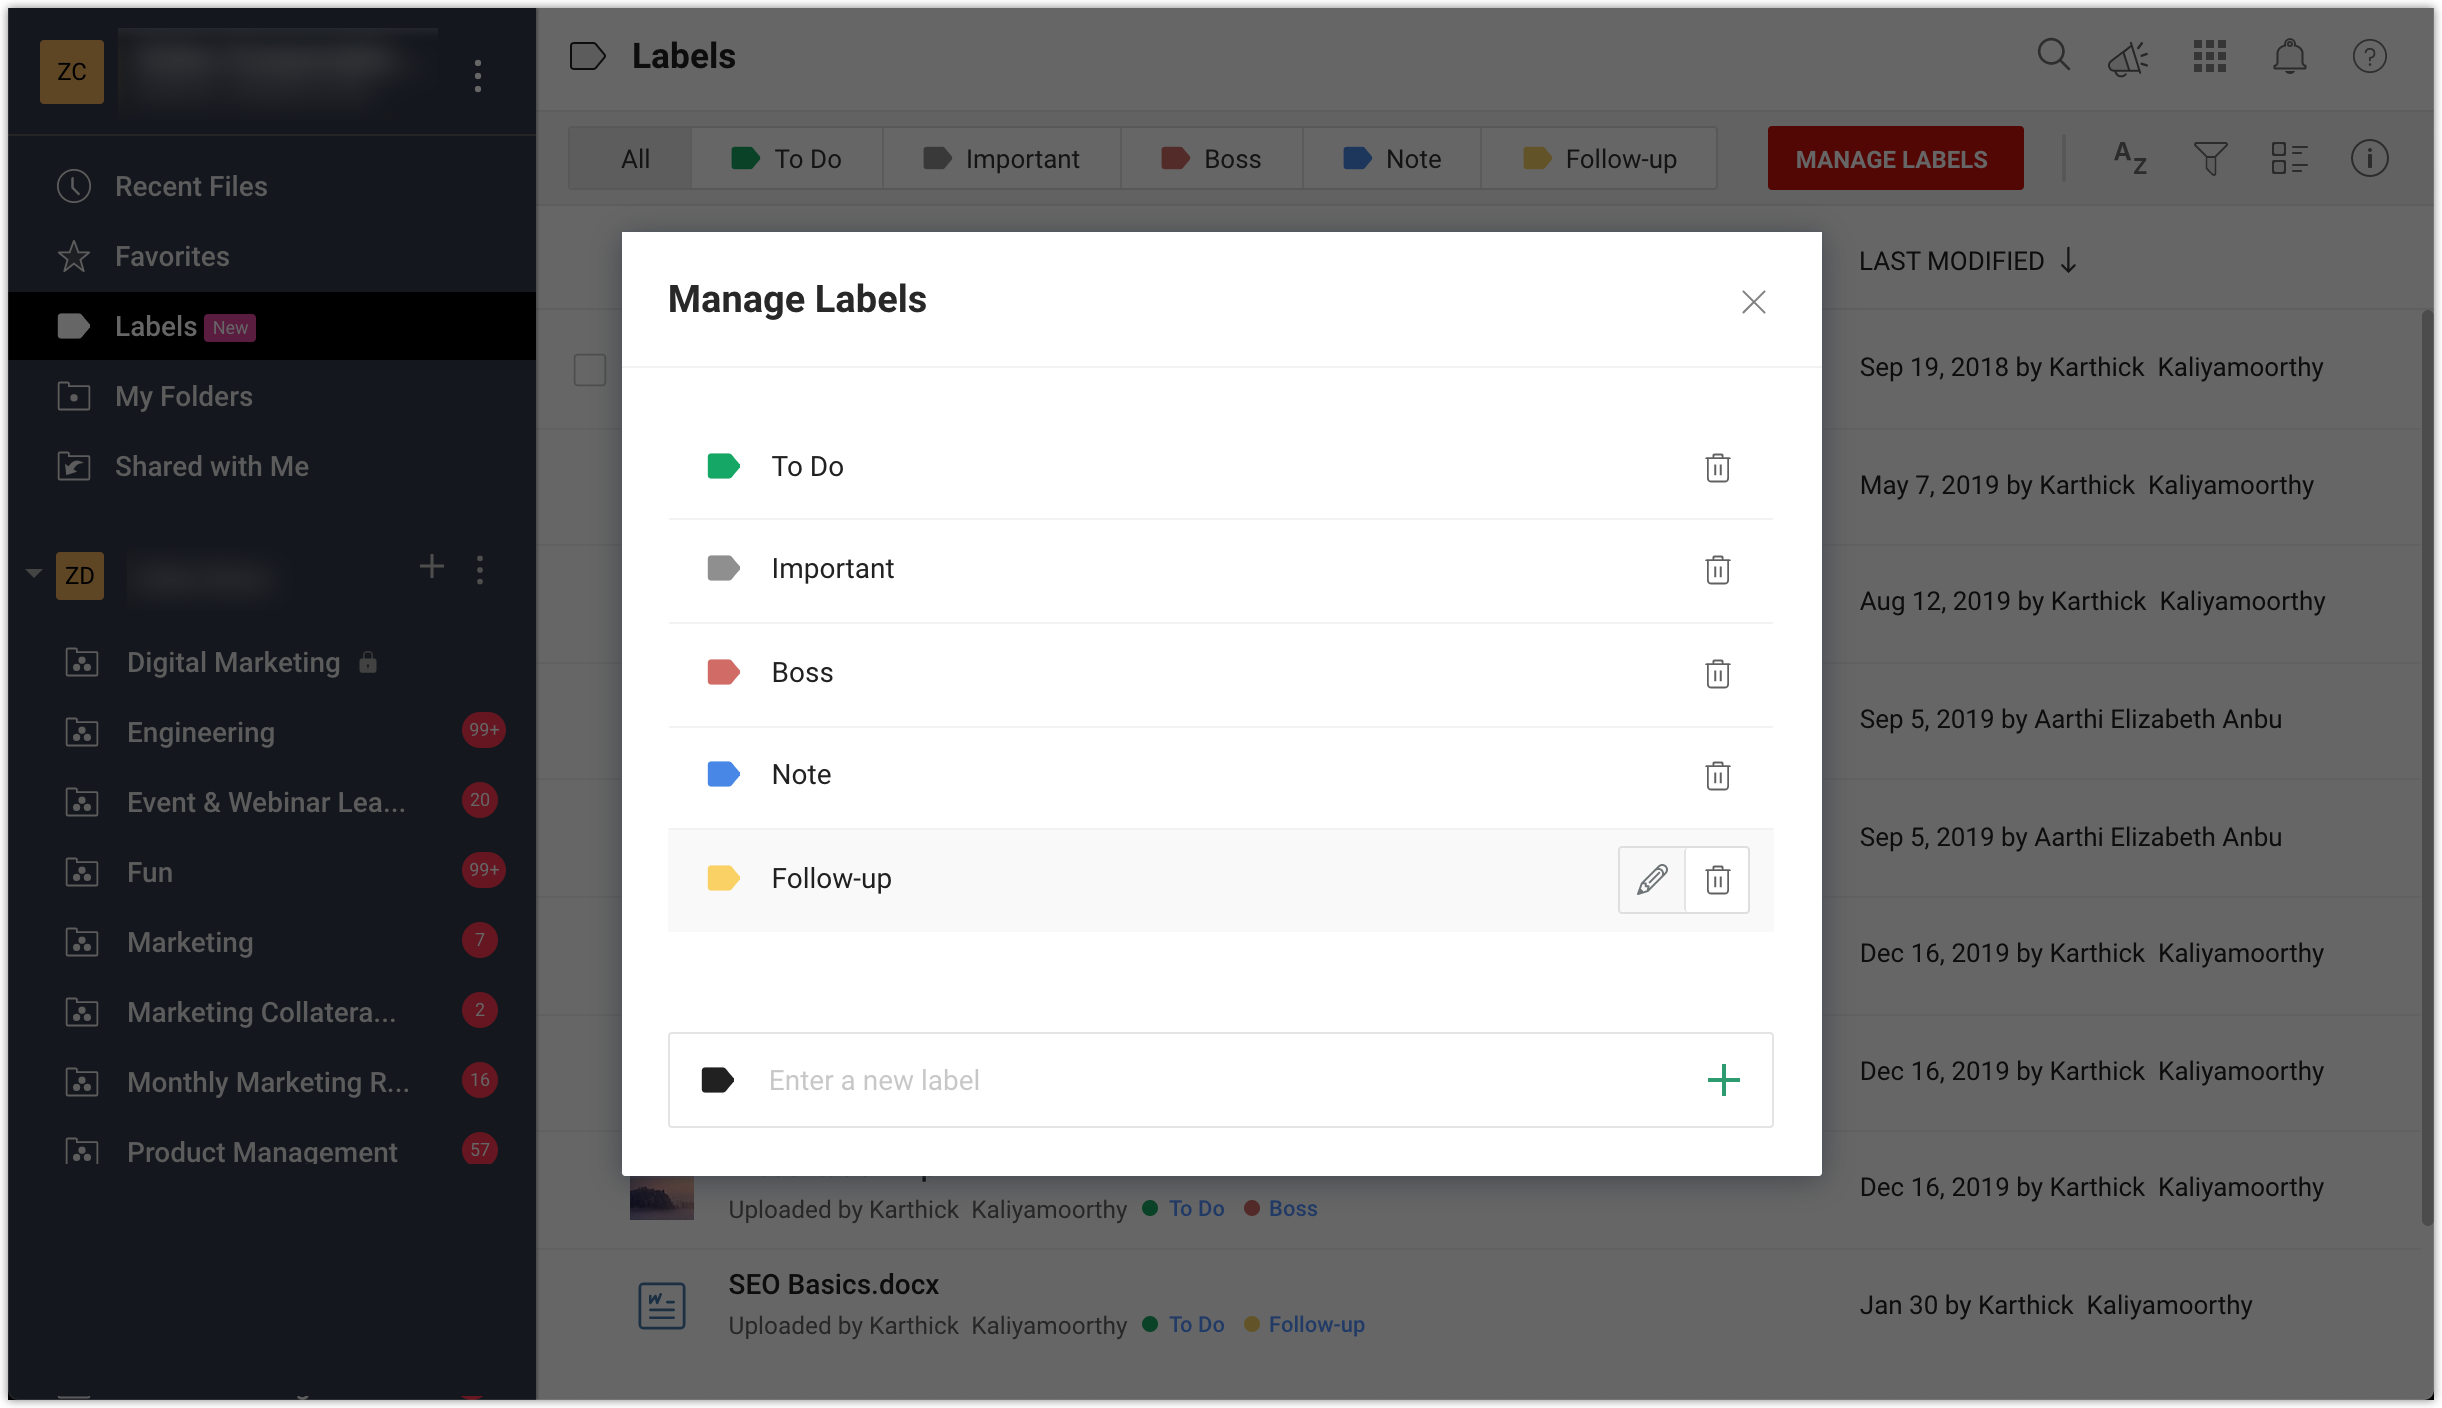Open My Folders in sidebar
This screenshot has width=2442, height=1408.
tap(184, 396)
